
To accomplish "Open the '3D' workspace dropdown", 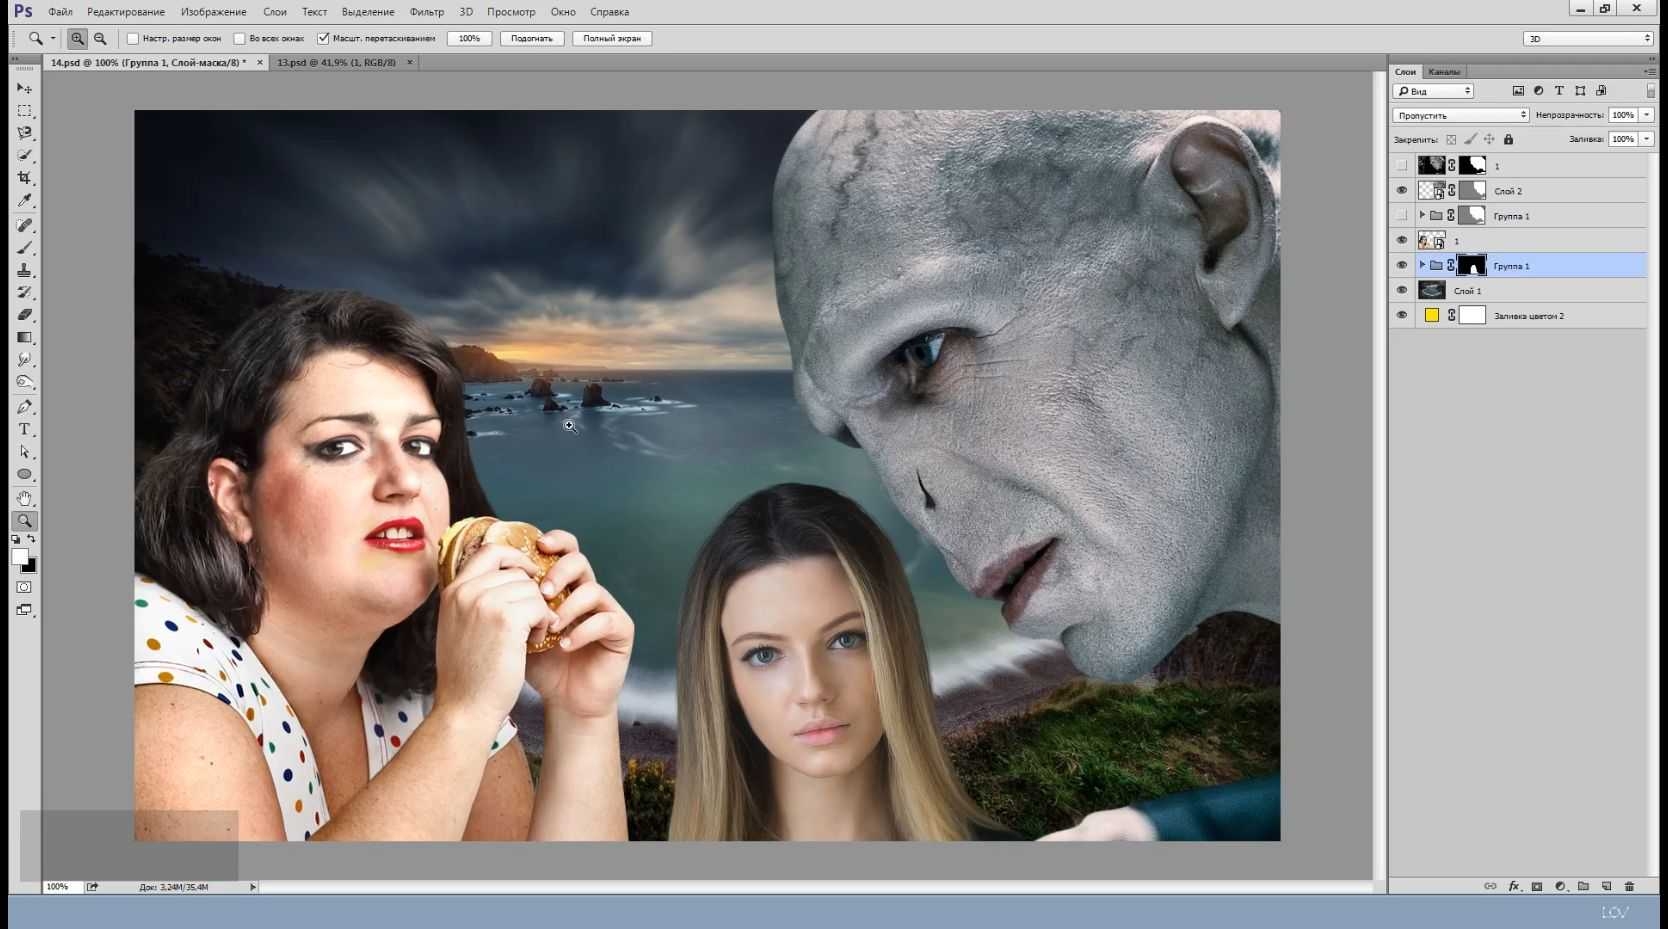I will (1588, 38).
